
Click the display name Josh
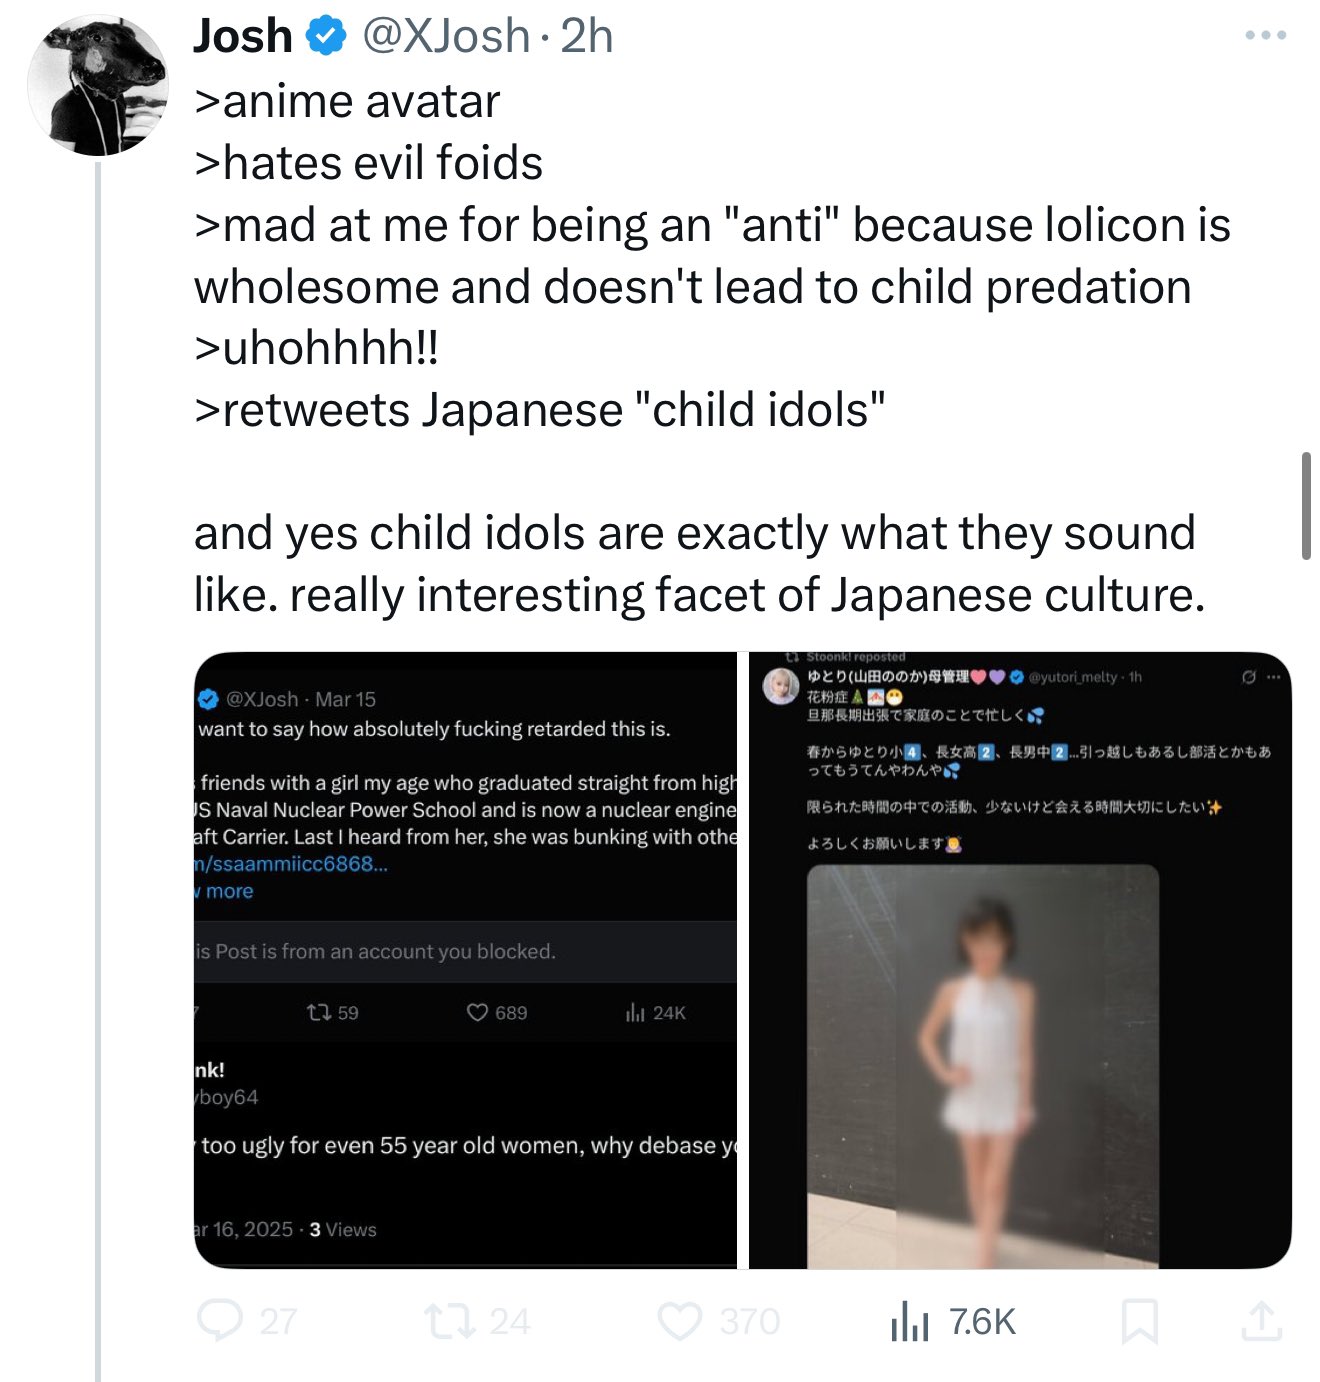pyautogui.click(x=242, y=37)
